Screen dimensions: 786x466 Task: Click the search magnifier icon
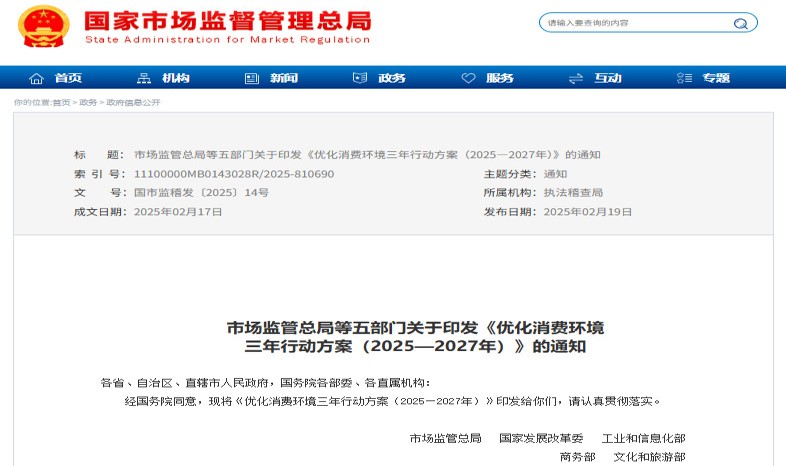(x=740, y=23)
